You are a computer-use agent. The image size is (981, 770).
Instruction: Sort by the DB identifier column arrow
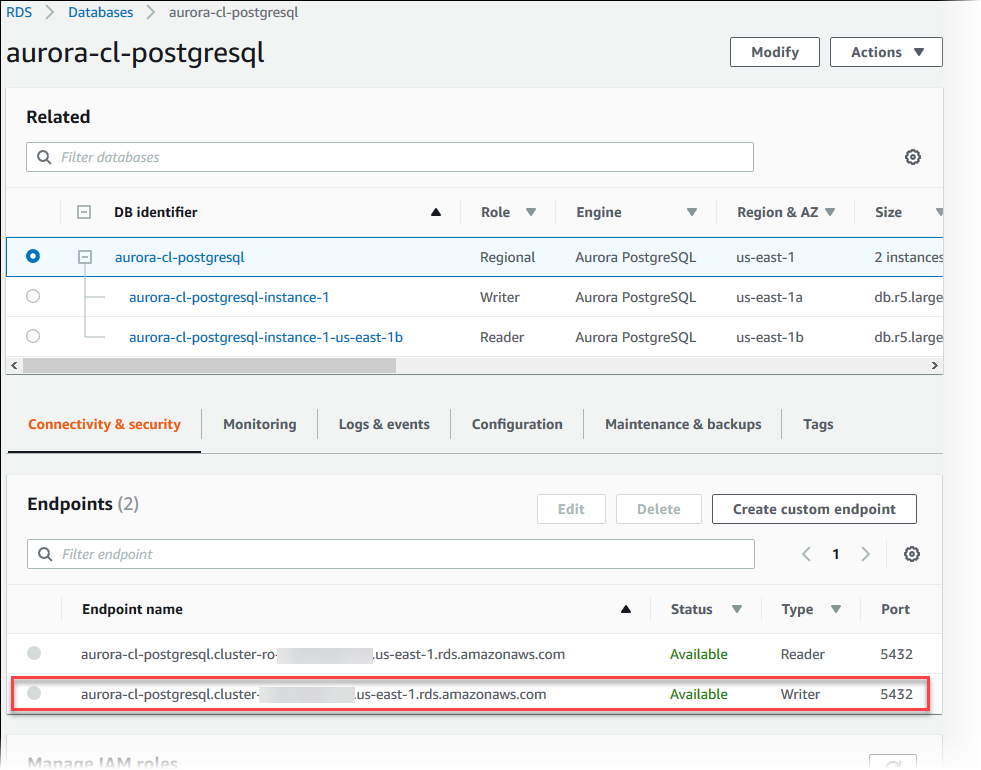click(x=435, y=212)
